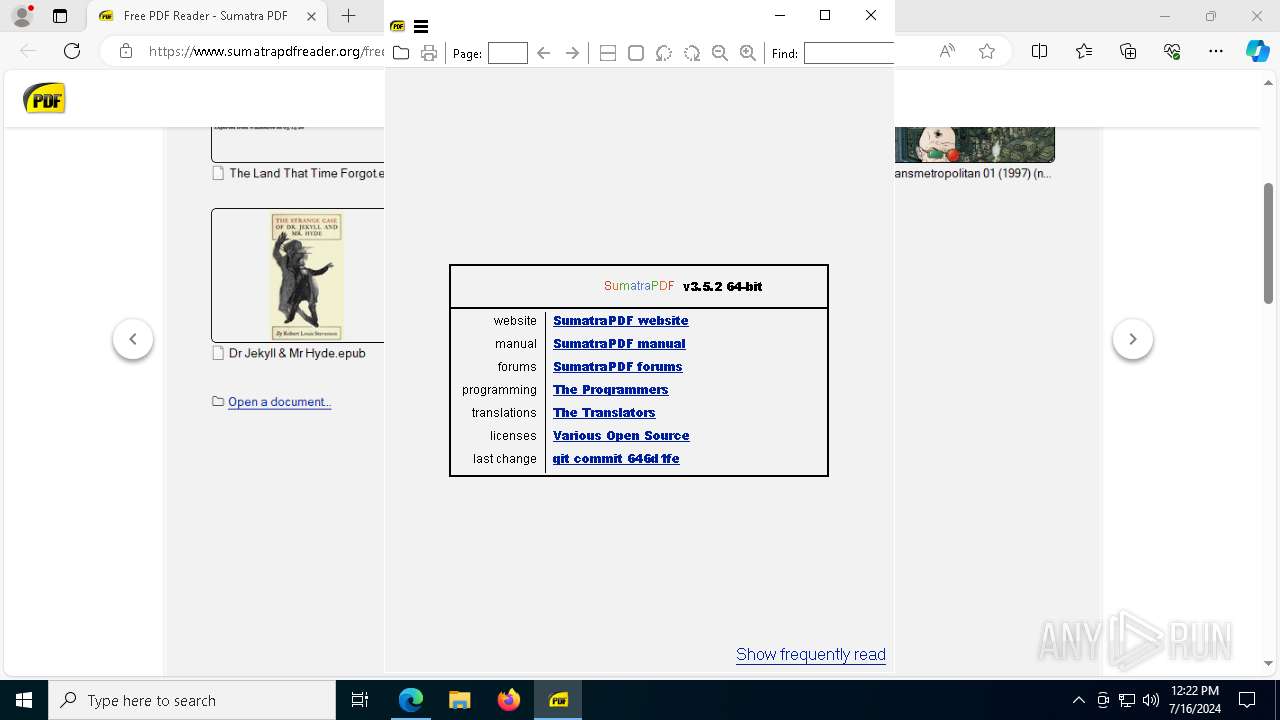The width and height of the screenshot is (1280, 720).
Task: Show hidden tray icons chevron
Action: [x=1079, y=701]
